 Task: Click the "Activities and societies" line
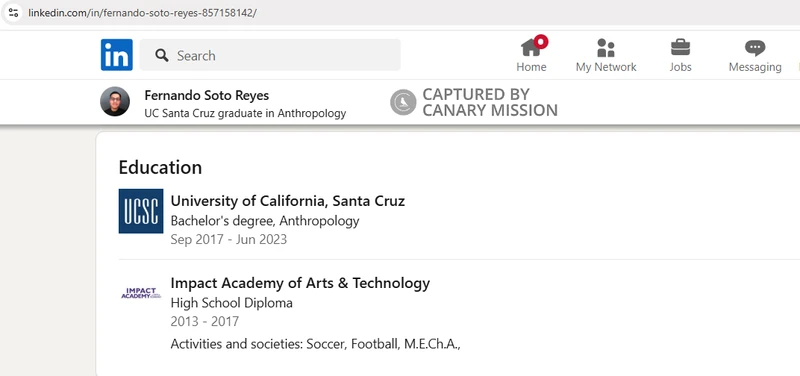click(x=316, y=344)
